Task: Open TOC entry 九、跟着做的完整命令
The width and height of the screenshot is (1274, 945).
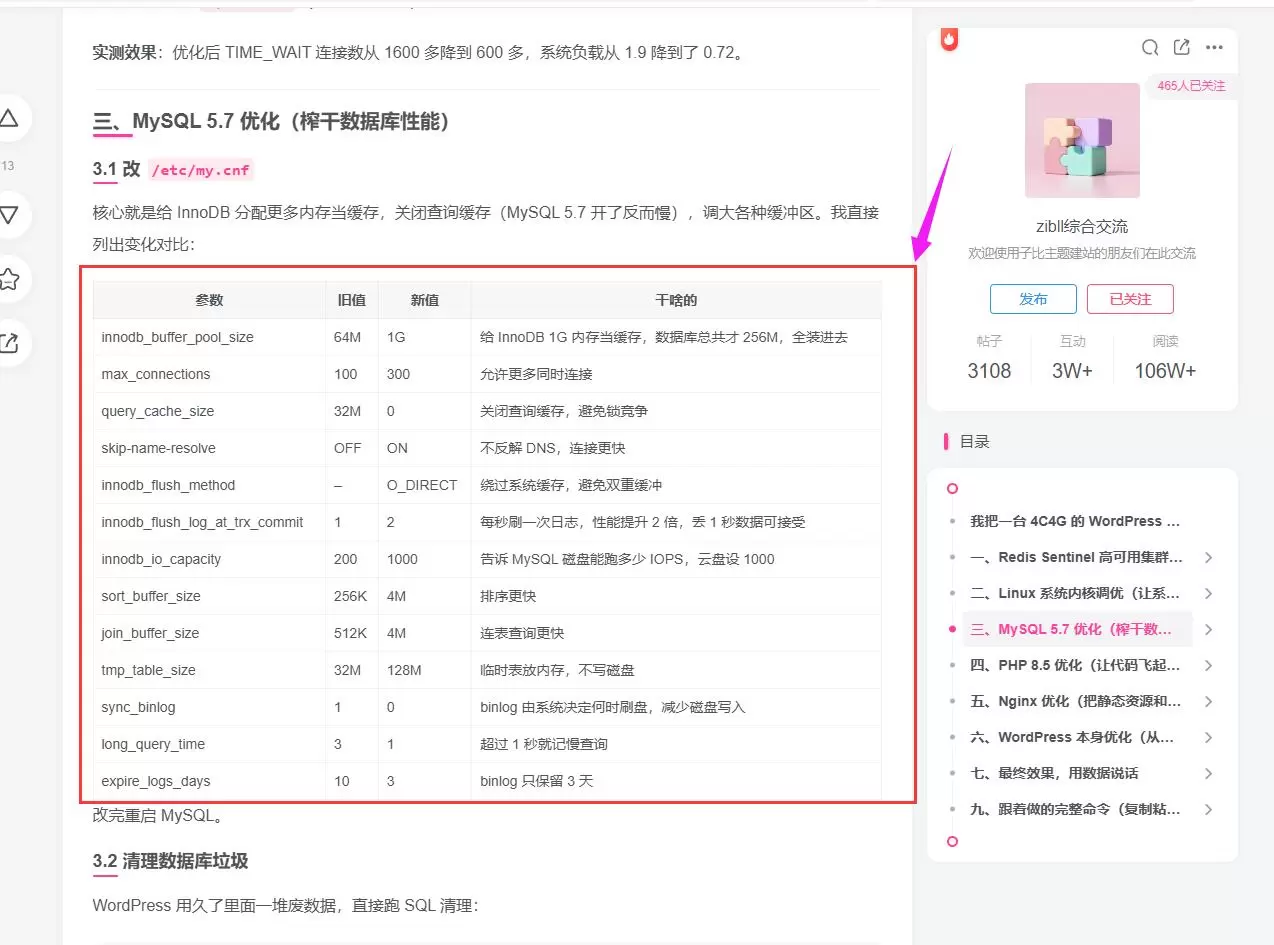Action: click(x=1076, y=809)
